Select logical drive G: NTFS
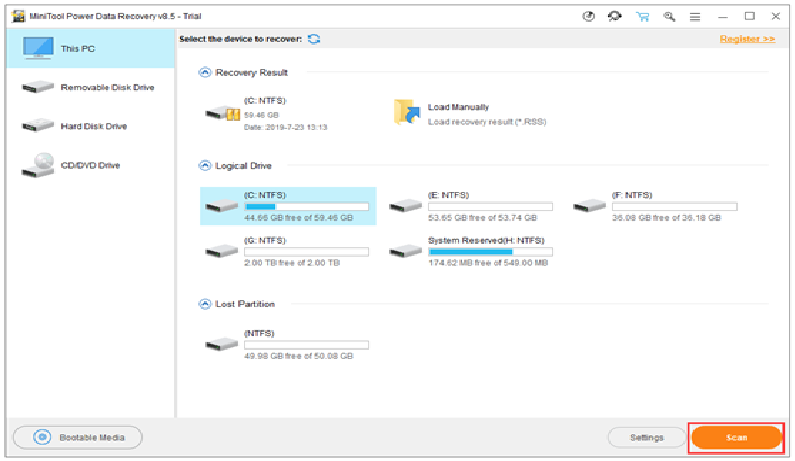Screen dimensions: 795x461 [x=286, y=251]
